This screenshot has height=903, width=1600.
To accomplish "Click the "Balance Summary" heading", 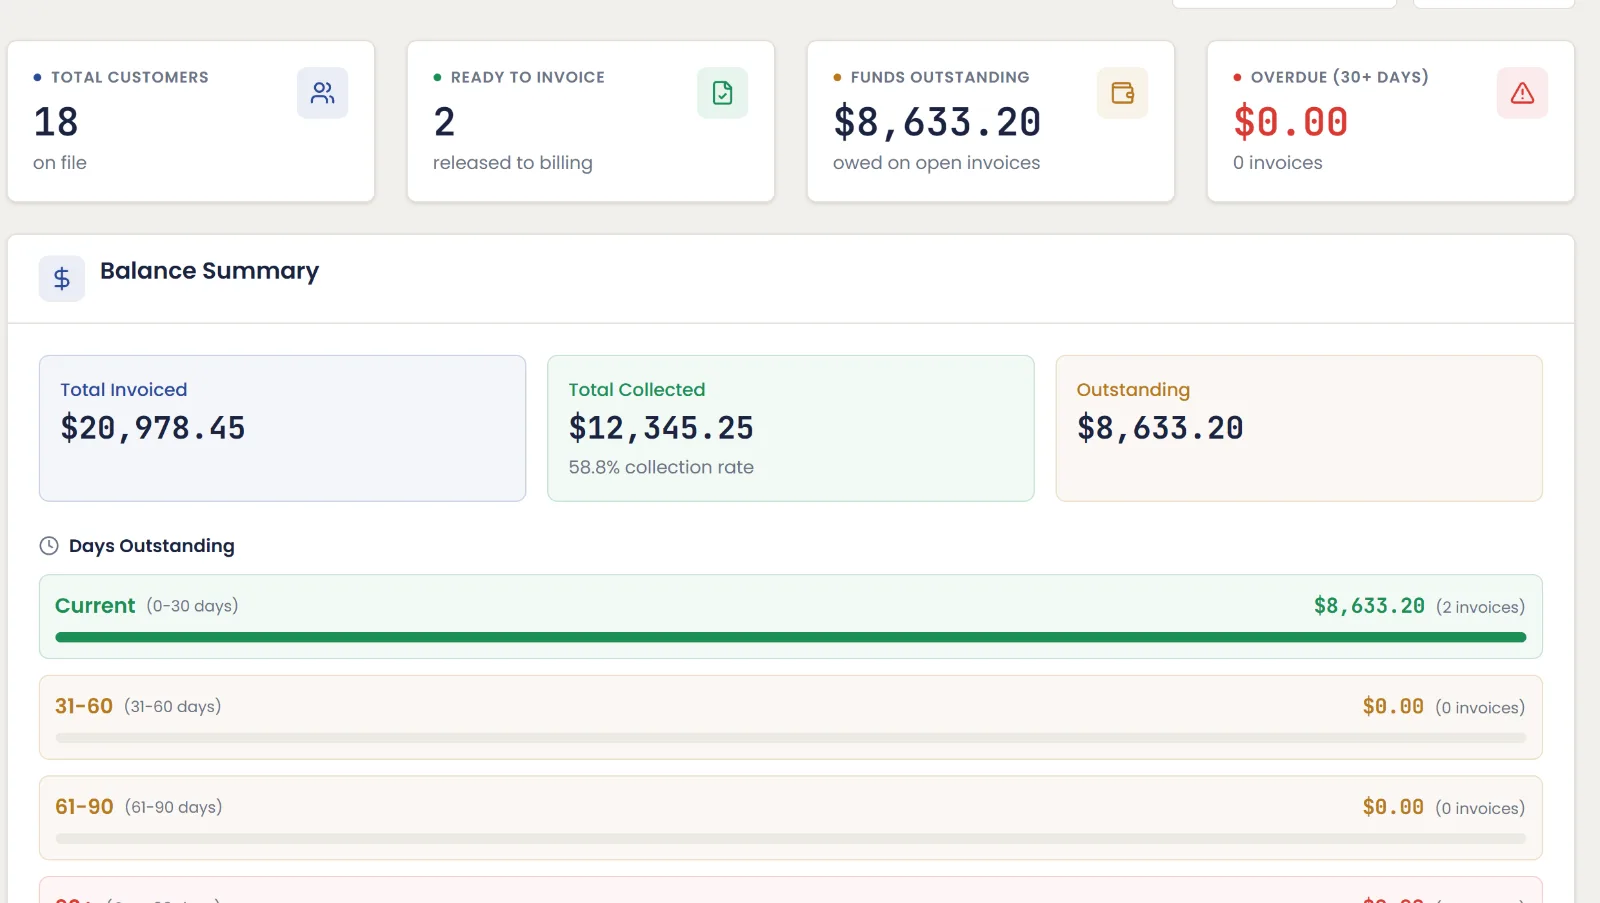I will [x=210, y=271].
